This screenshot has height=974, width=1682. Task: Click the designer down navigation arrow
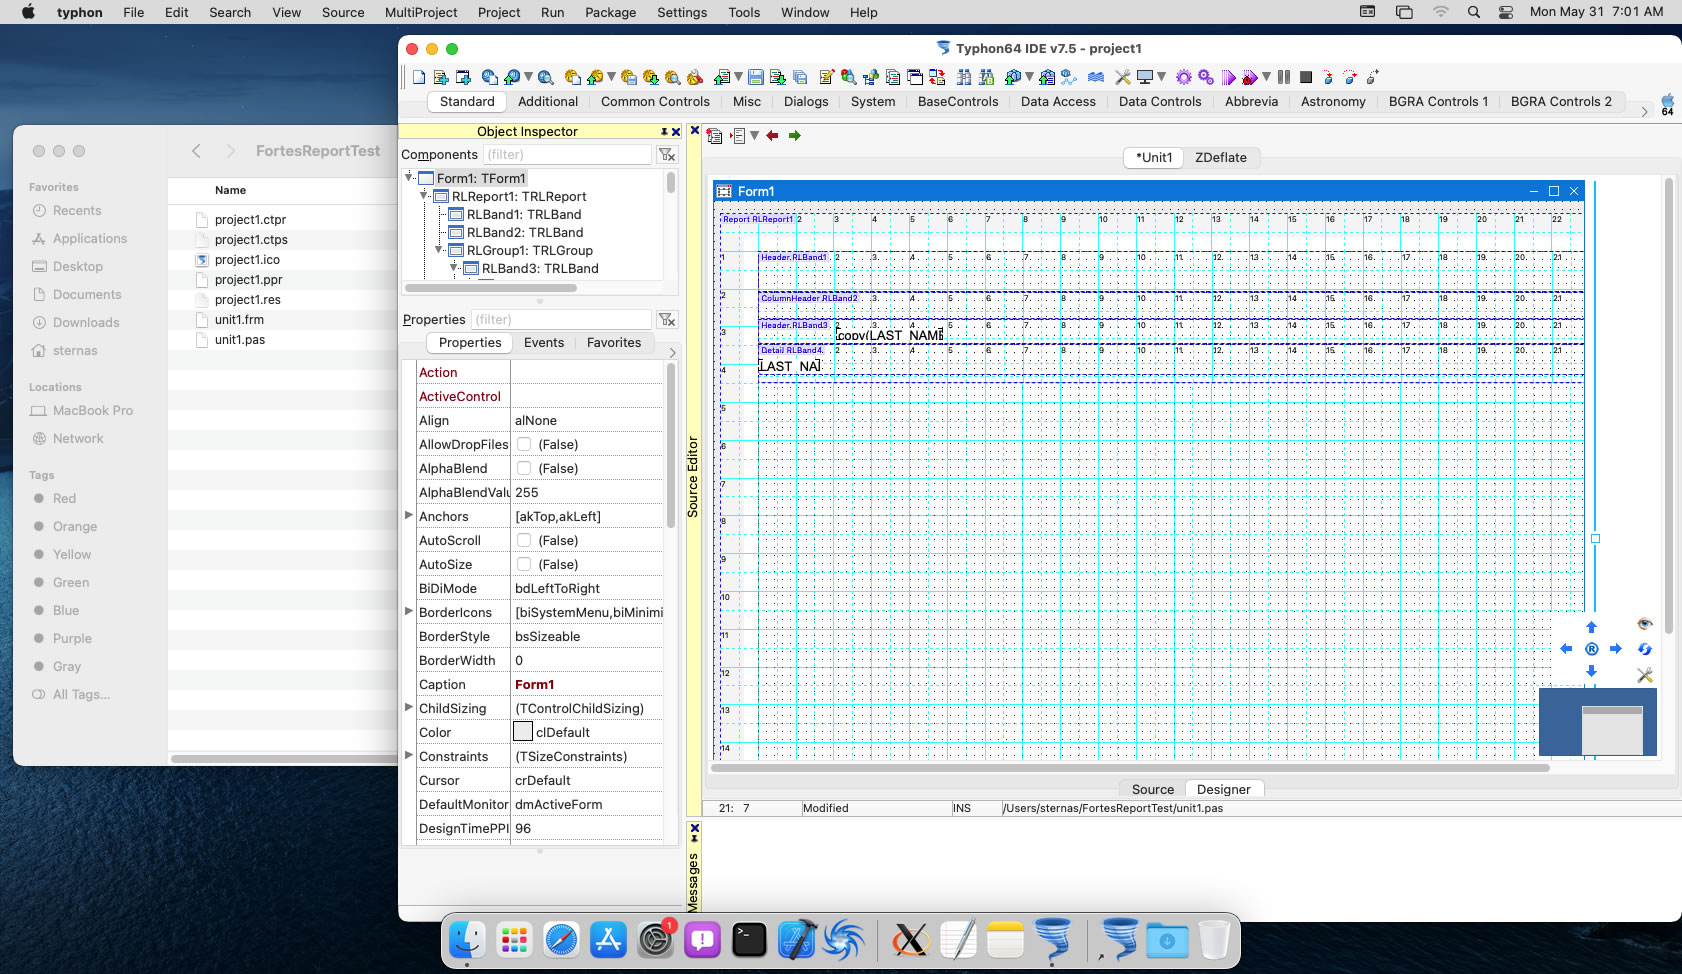point(1591,671)
